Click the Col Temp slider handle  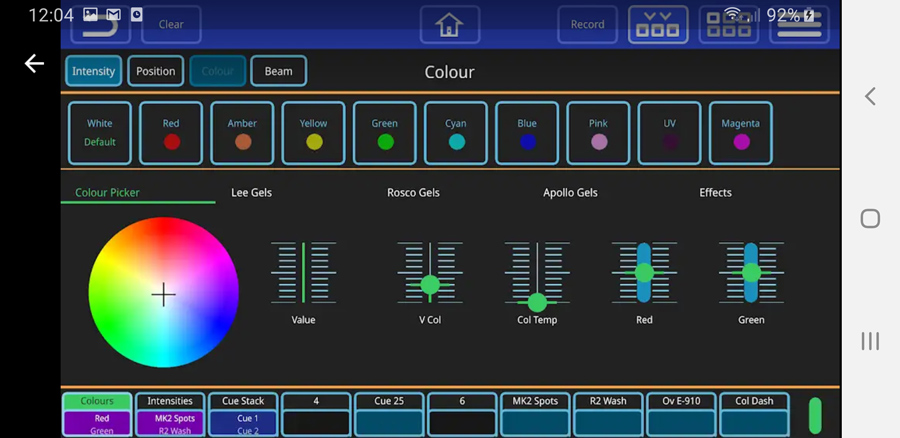[537, 303]
